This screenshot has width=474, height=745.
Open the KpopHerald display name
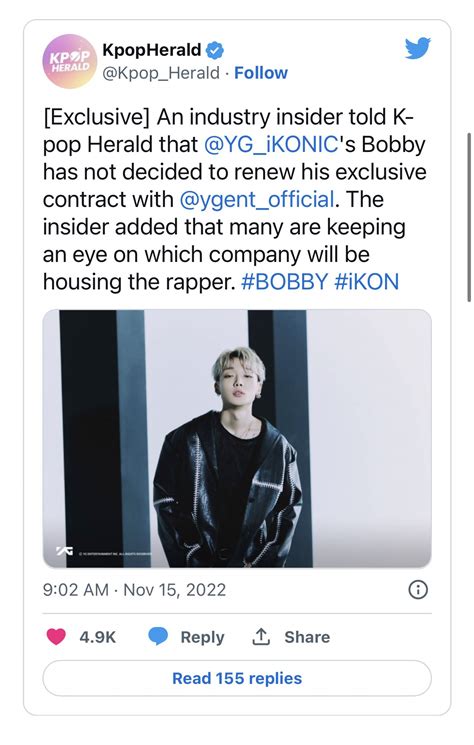pyautogui.click(x=152, y=49)
